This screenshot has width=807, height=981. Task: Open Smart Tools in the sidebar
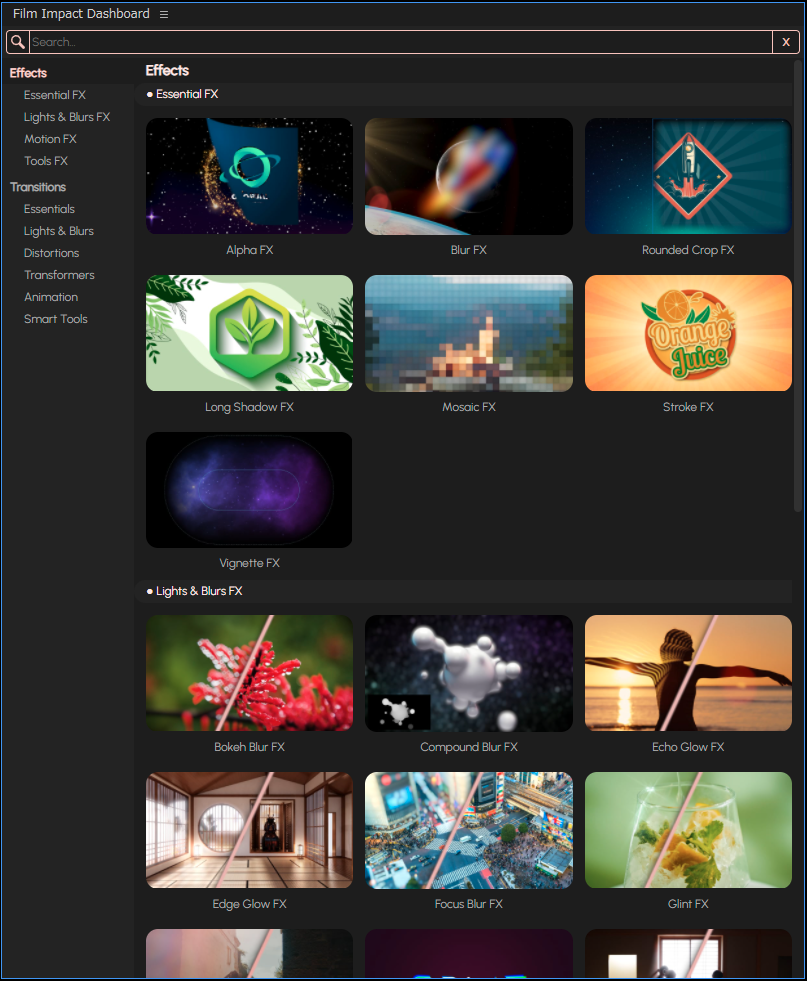tap(56, 318)
